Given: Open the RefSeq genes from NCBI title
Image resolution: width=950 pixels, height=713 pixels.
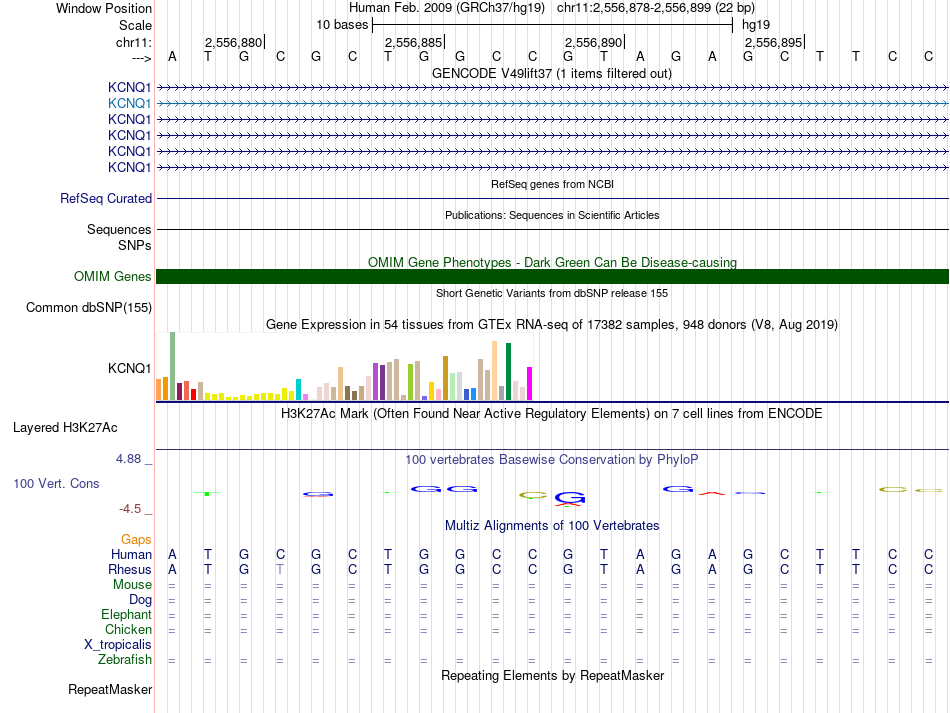Looking at the screenshot, I should [x=551, y=185].
